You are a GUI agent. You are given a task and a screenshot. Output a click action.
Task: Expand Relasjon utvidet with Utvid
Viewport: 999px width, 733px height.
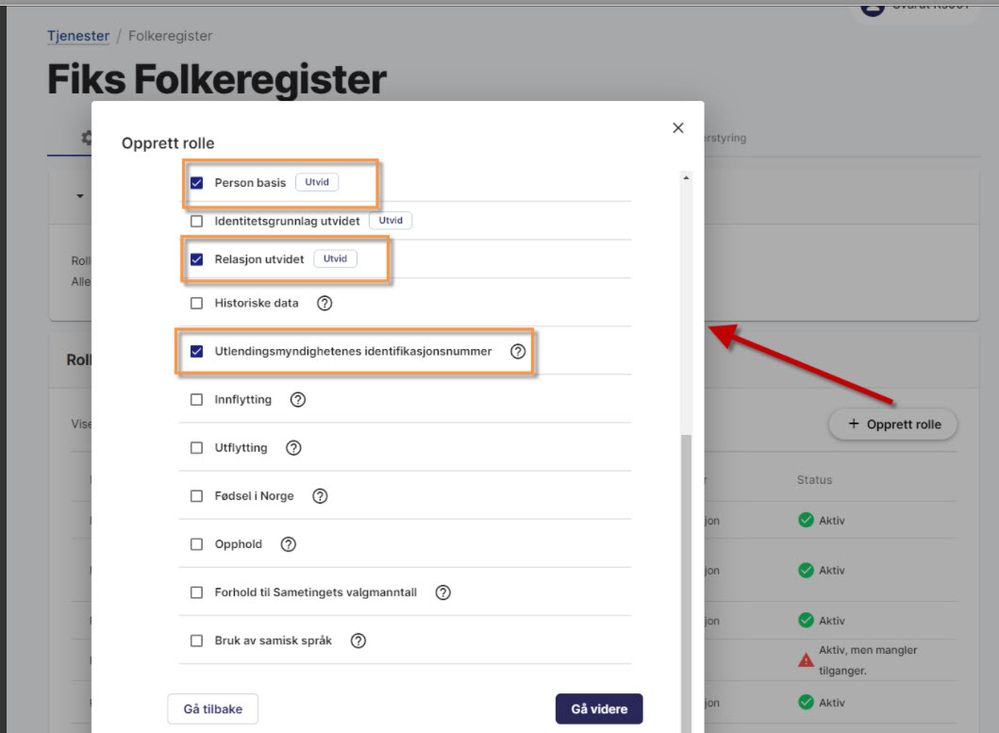tap(335, 259)
